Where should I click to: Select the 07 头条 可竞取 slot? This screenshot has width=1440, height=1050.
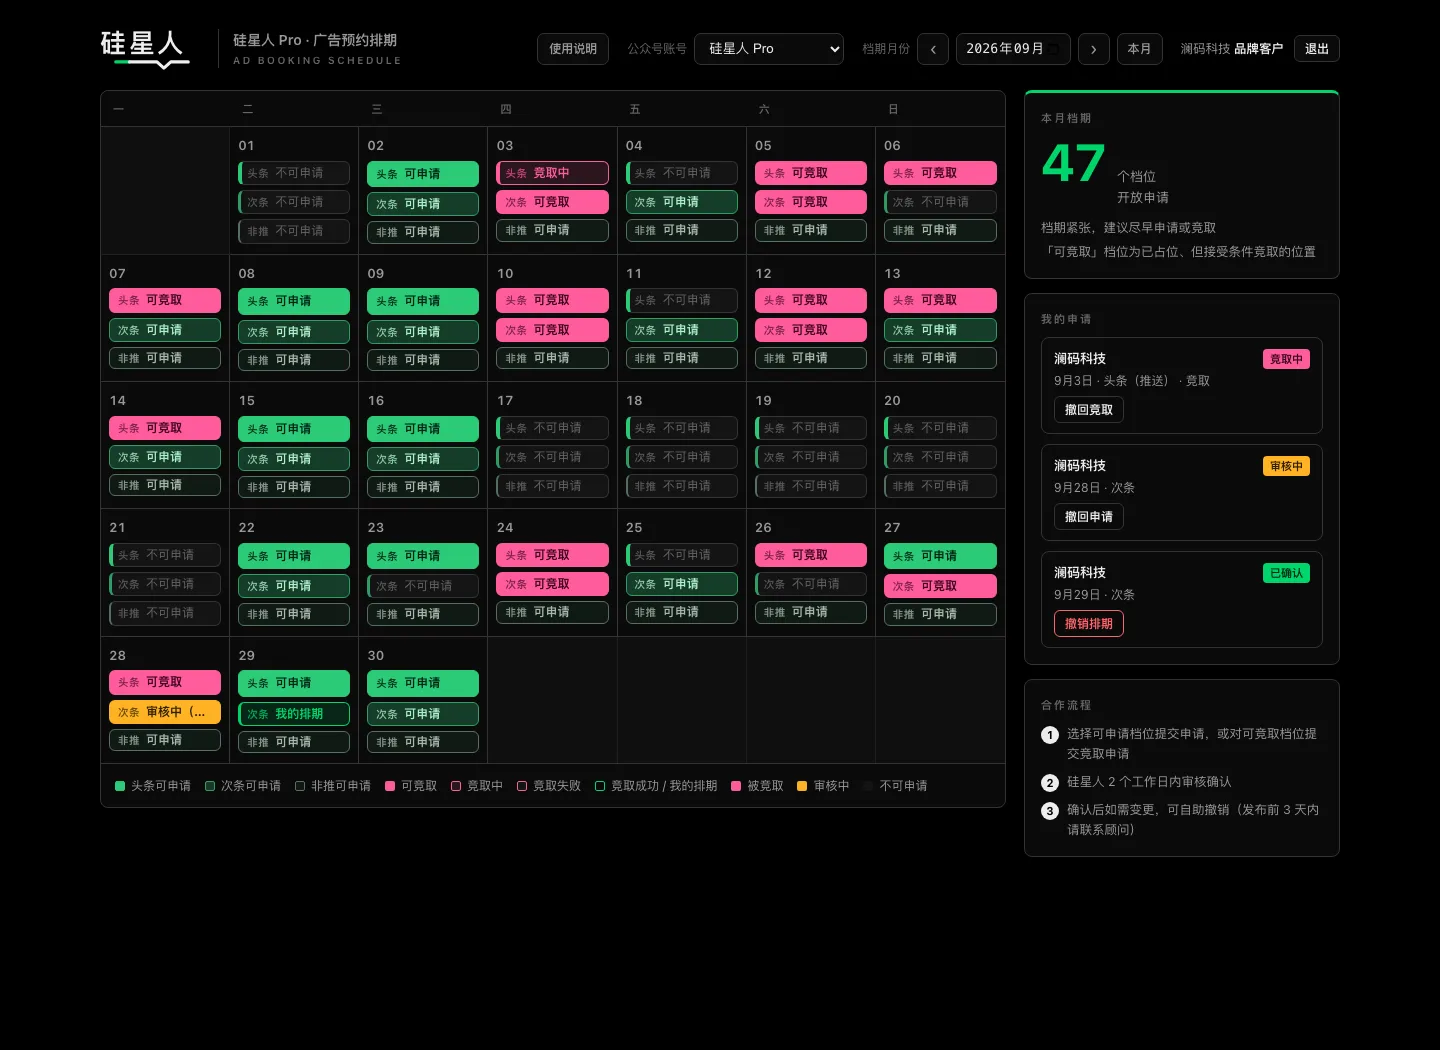click(x=165, y=300)
